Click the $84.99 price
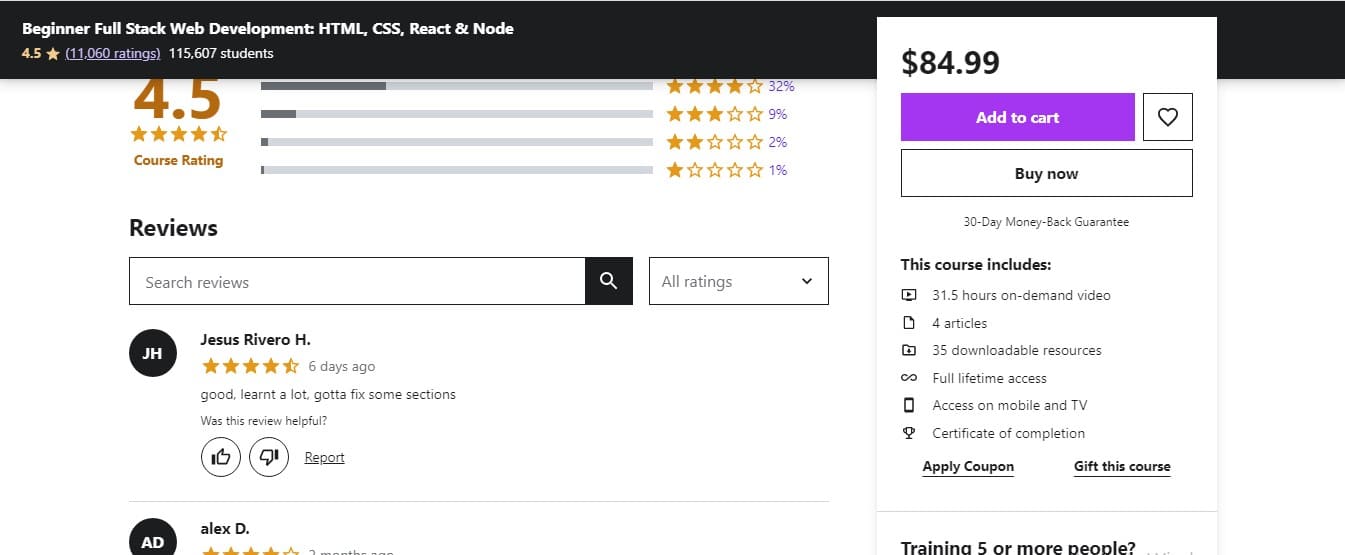The width and height of the screenshot is (1345, 555). click(x=950, y=62)
